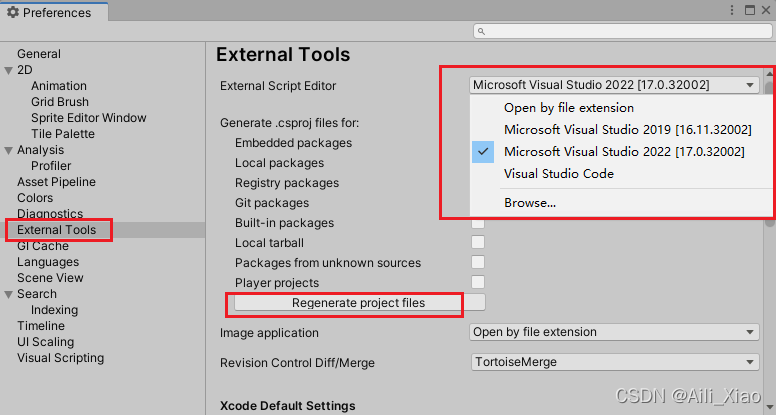
Task: Collapse the Analysis section arrow
Action: (x=8, y=150)
